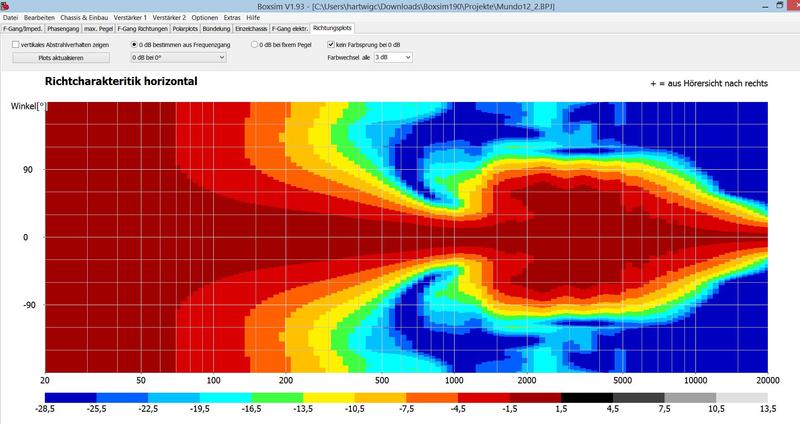Open the Verstärker 1 menu
This screenshot has height=424, width=800.
tap(130, 17)
